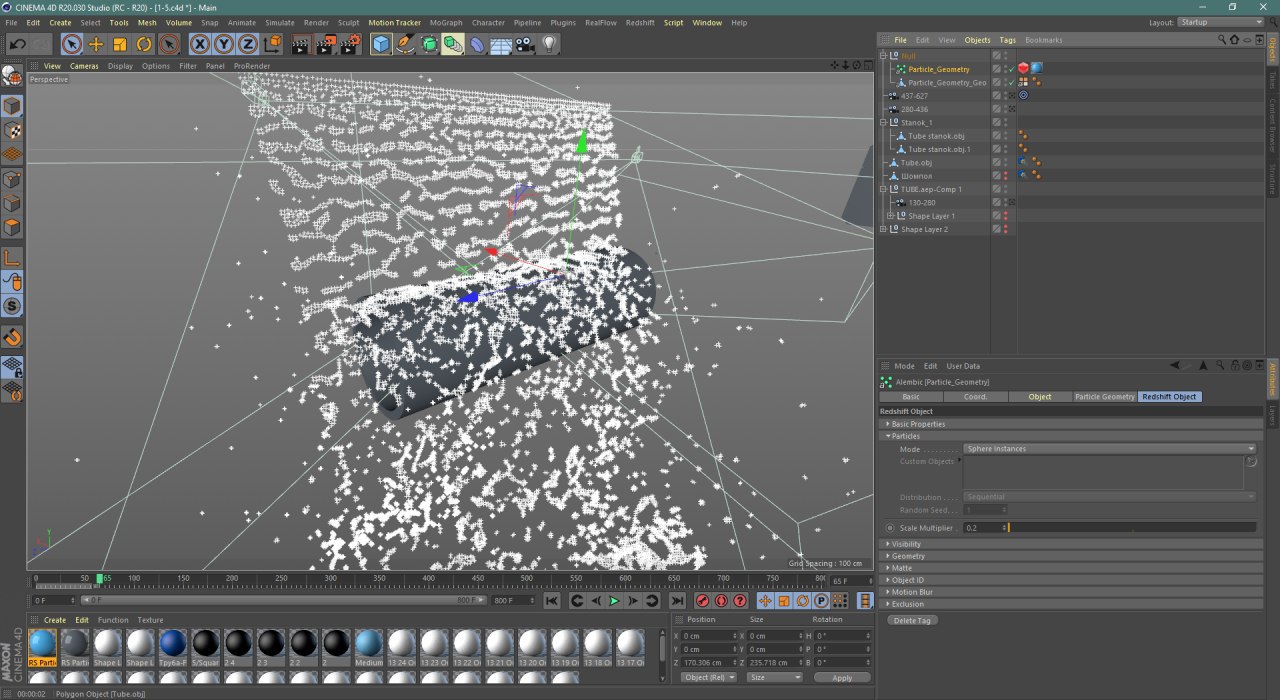Select the Medium material thumbnail
The image size is (1280, 700).
pos(369,648)
